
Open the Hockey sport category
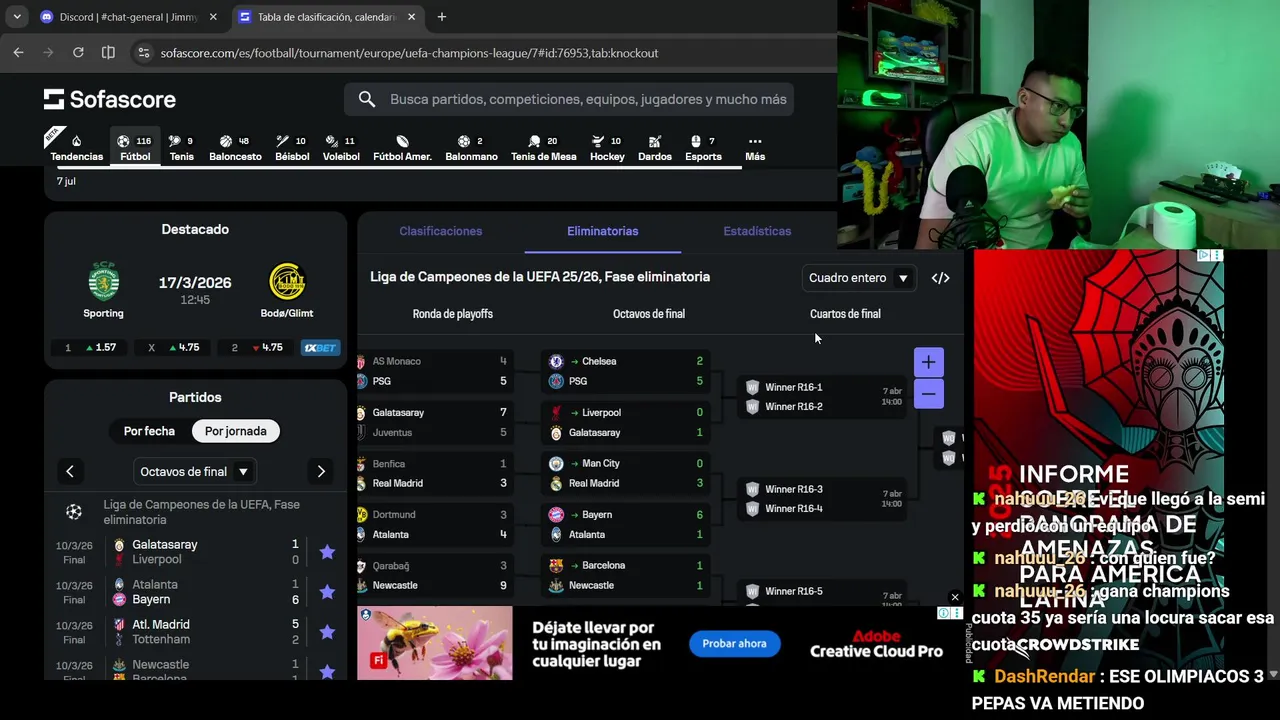point(607,148)
